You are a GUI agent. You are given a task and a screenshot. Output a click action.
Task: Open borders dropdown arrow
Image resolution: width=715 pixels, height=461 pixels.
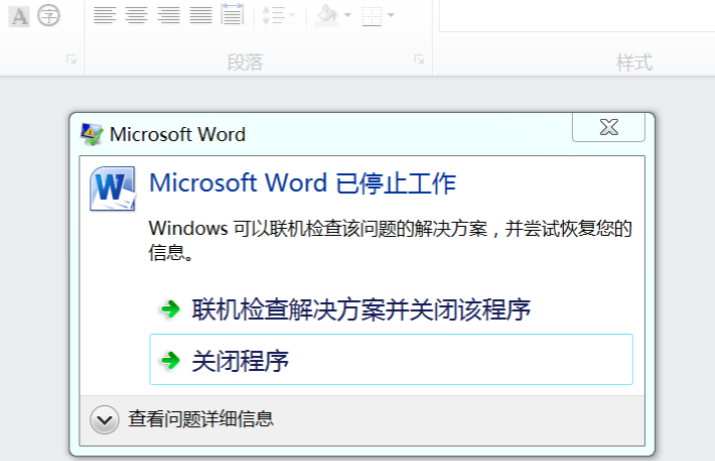[x=391, y=15]
